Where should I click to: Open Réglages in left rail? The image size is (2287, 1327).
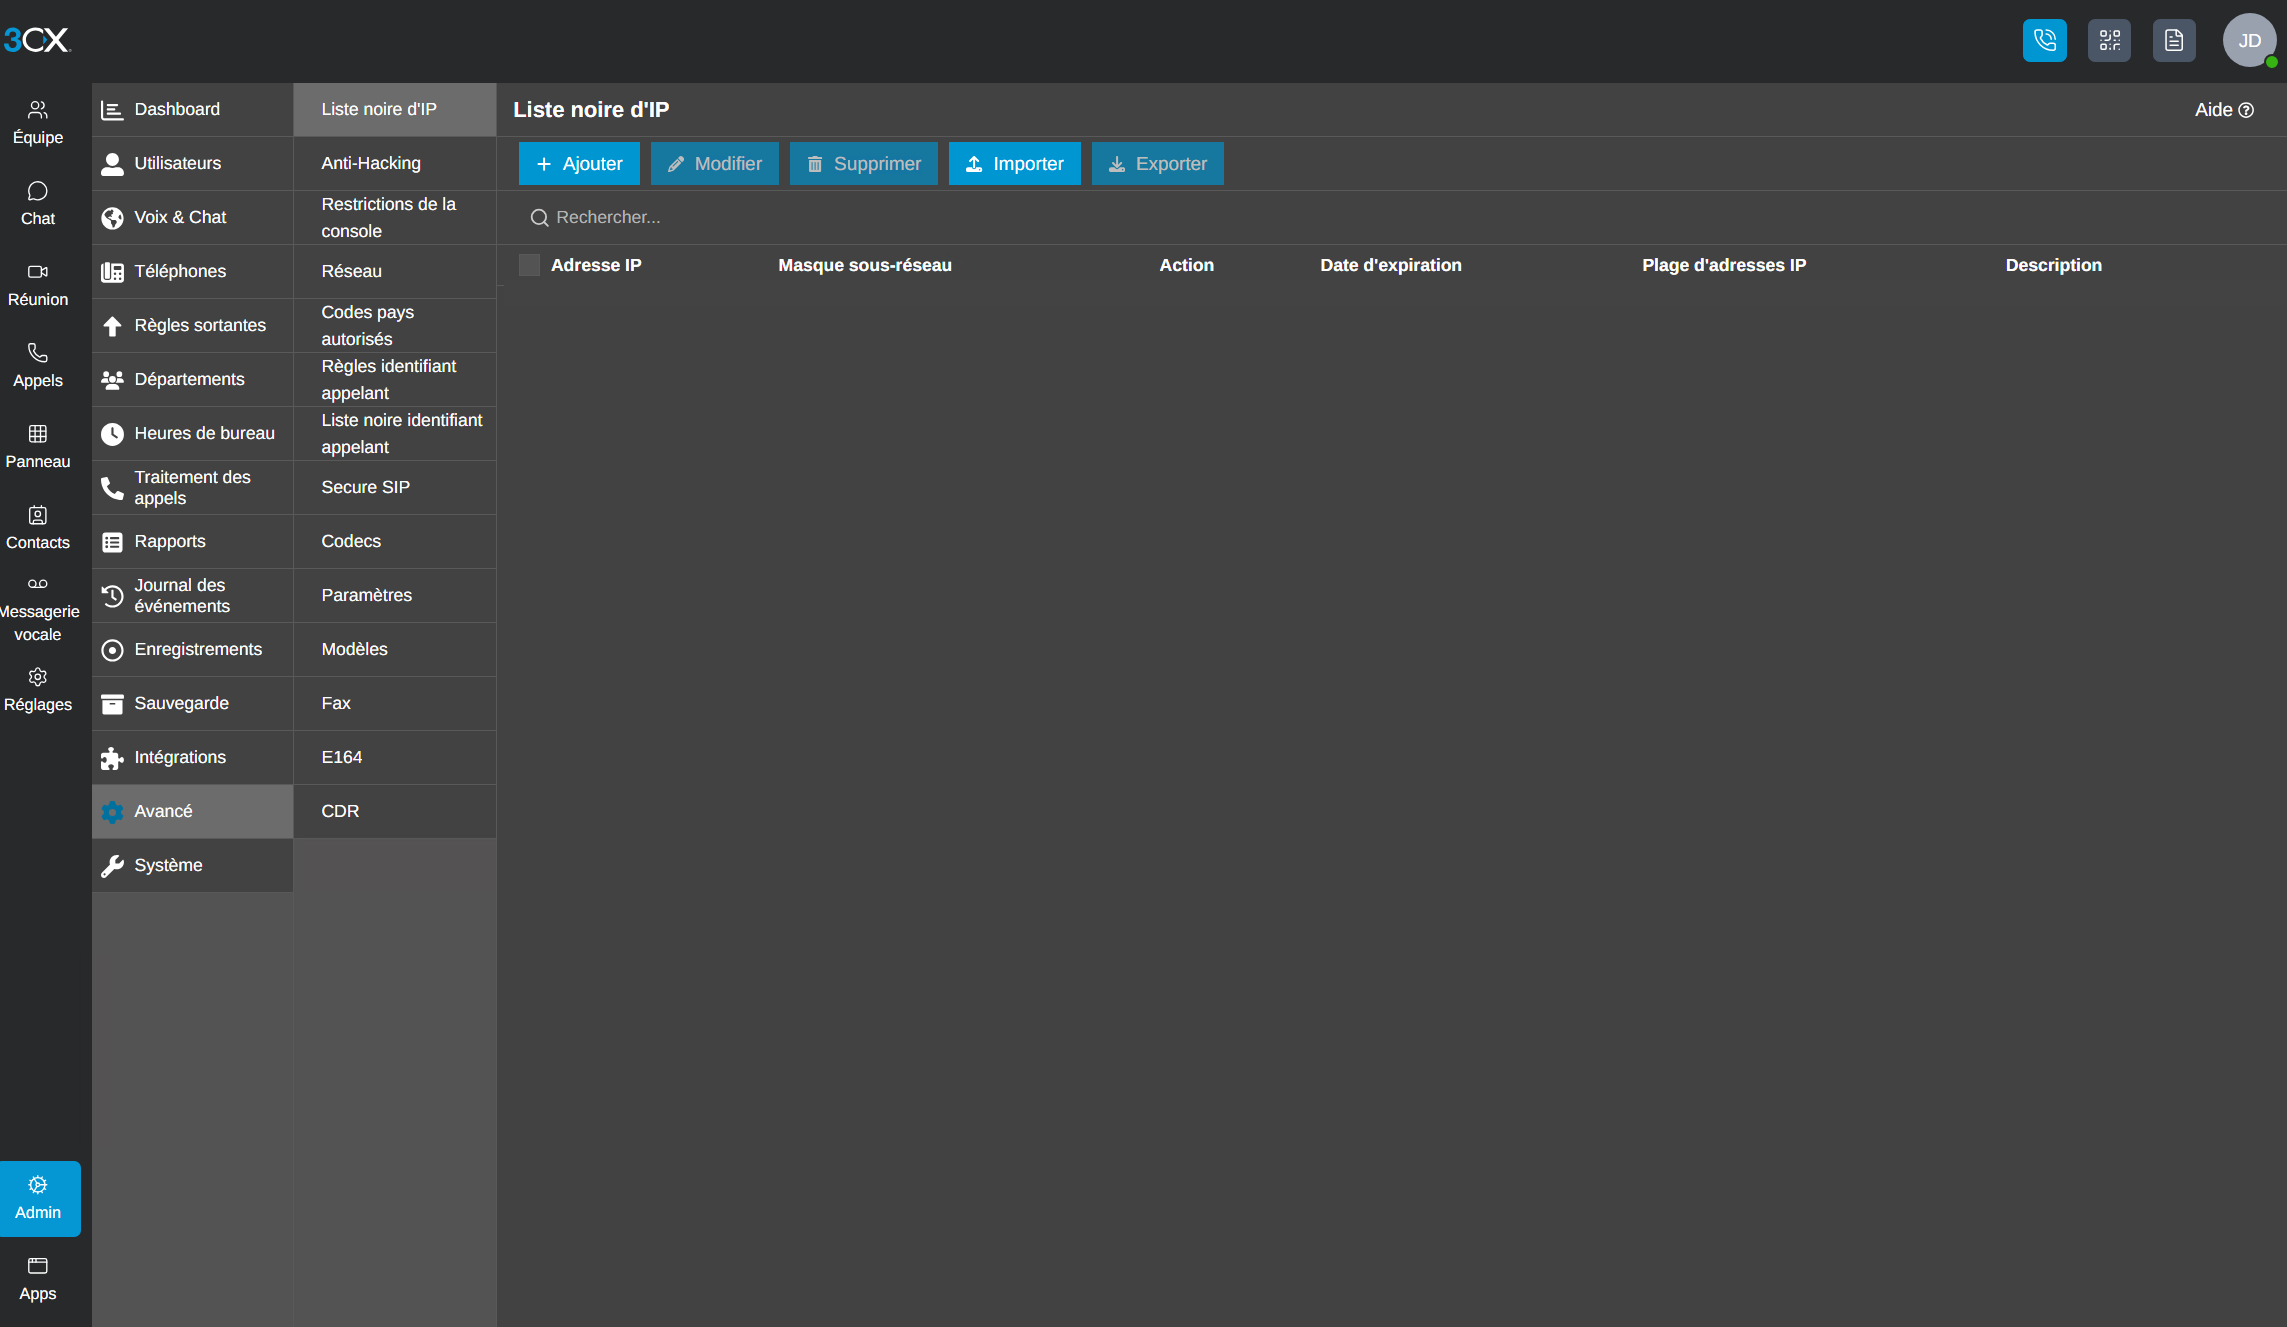[x=38, y=690]
